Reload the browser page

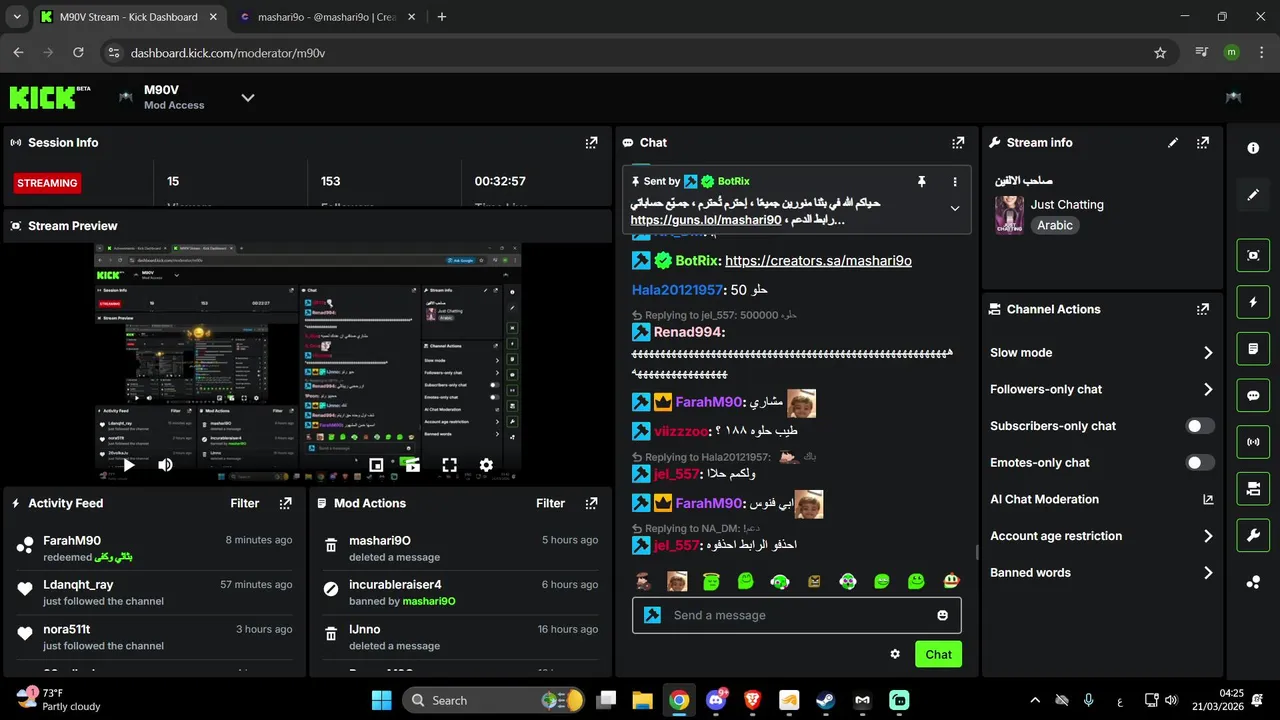click(x=78, y=53)
